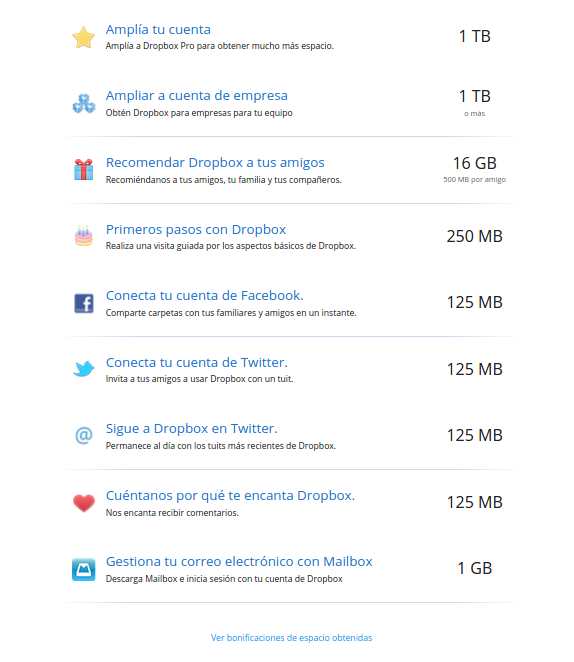This screenshot has width=574, height=662.
Task: Open 'Gestiona tu correo electrónico con Mailbox'
Action: coord(239,562)
